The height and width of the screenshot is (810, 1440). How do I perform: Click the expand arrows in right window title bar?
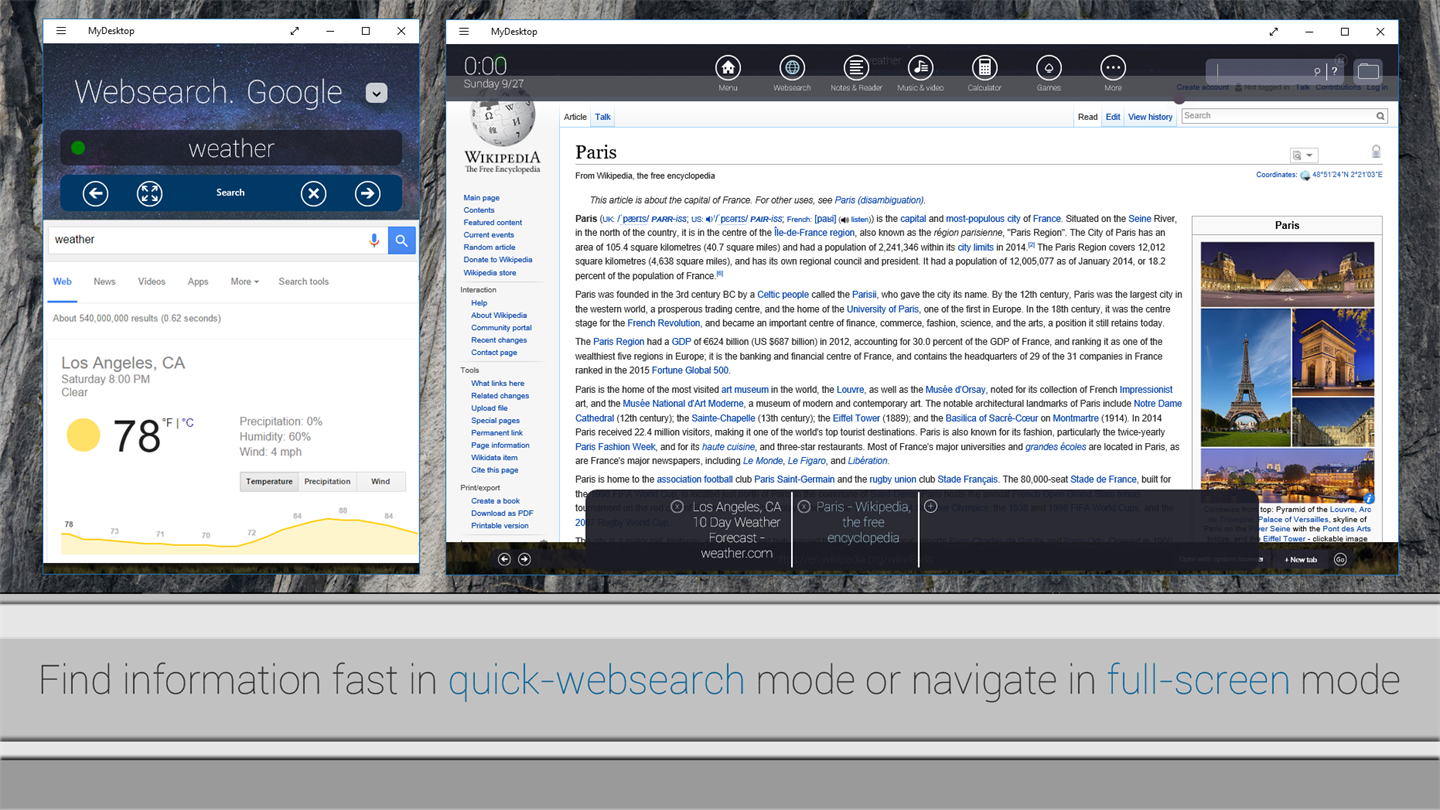click(1273, 32)
